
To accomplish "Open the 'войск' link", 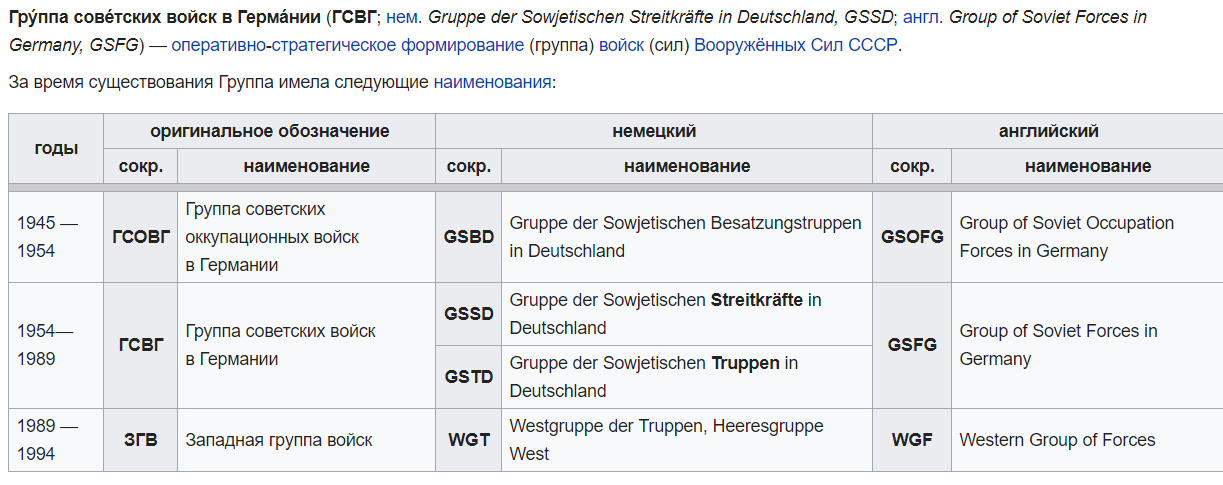I will [621, 46].
